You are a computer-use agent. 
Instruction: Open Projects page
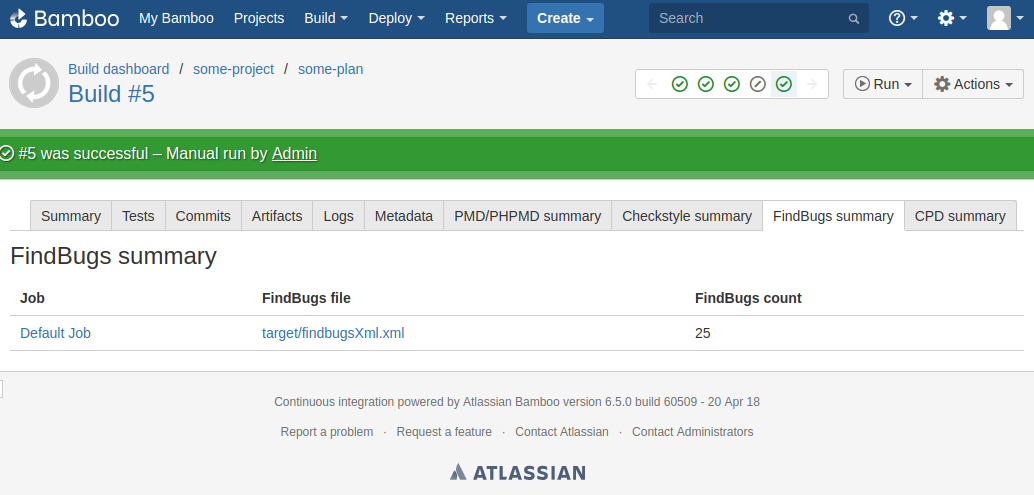tap(258, 18)
